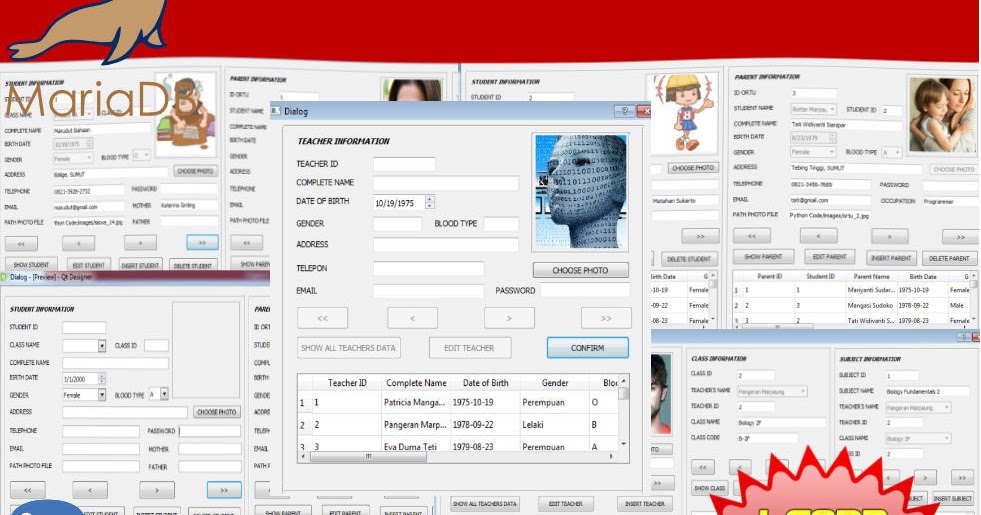Click the Delete Parent button
The width and height of the screenshot is (981, 515).
949,258
